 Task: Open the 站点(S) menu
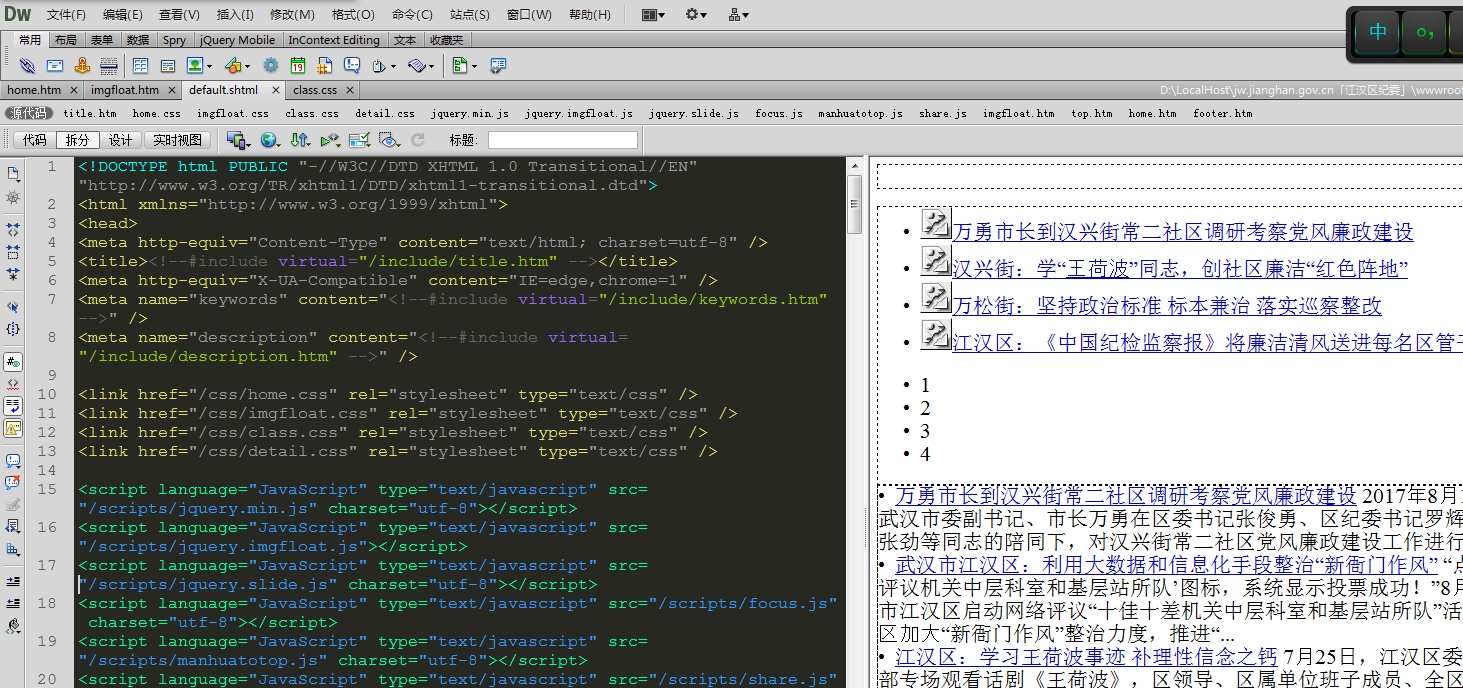click(470, 15)
